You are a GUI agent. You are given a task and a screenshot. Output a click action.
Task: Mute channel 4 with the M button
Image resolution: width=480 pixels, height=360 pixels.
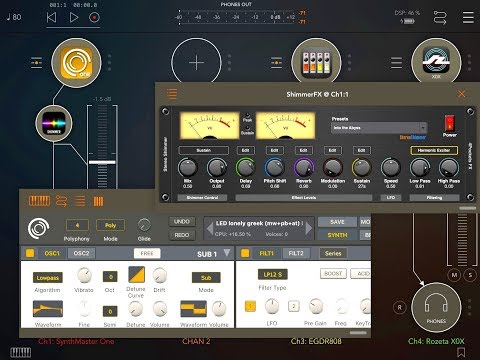coord(454,275)
